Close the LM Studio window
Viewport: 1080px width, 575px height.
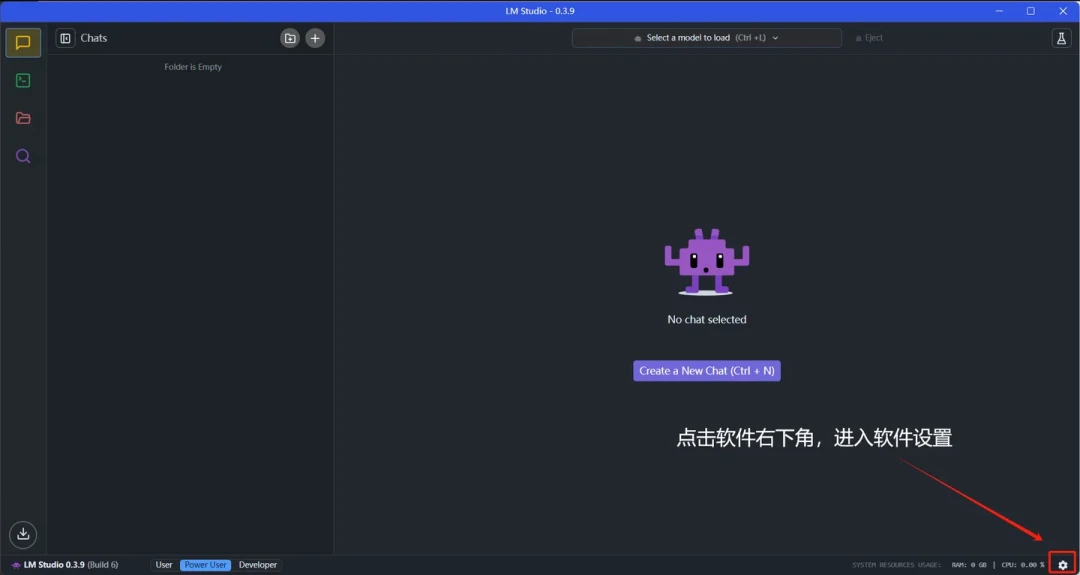(x=1063, y=11)
